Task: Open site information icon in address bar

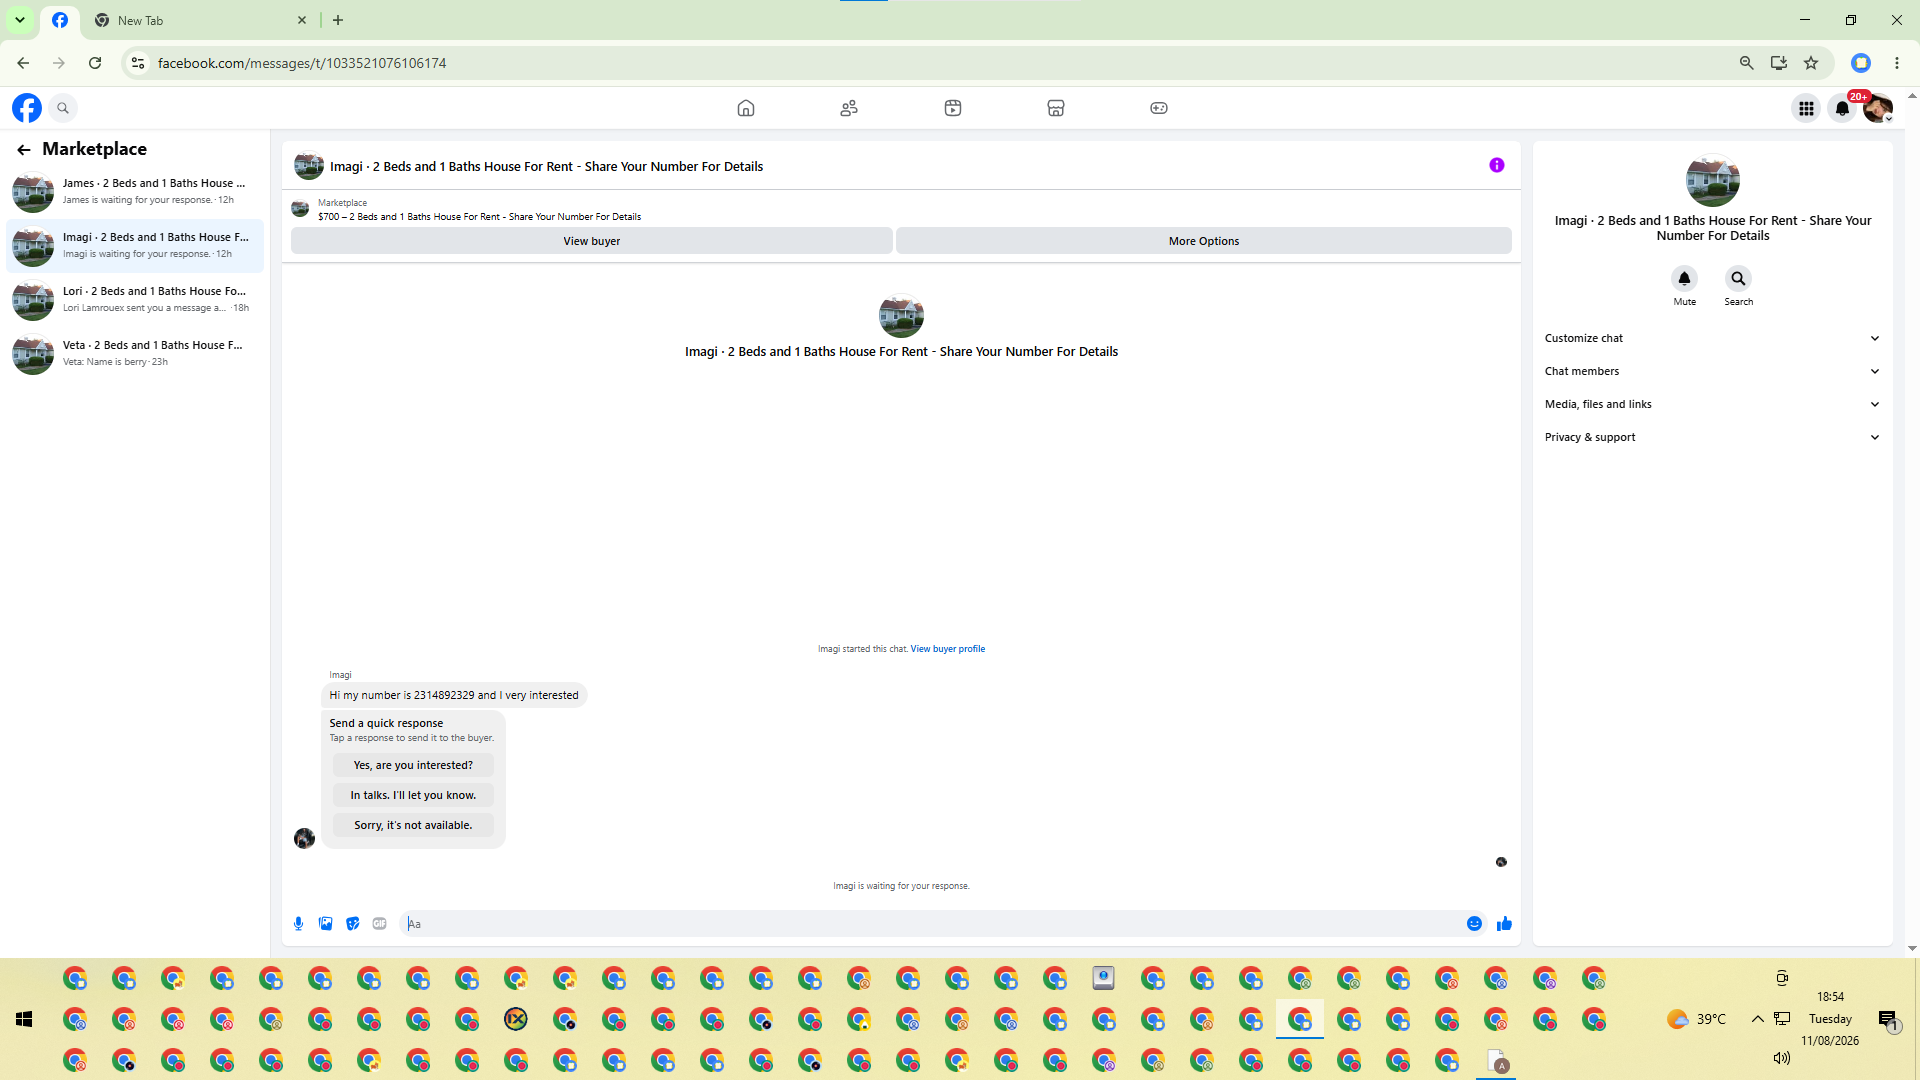Action: tap(138, 63)
